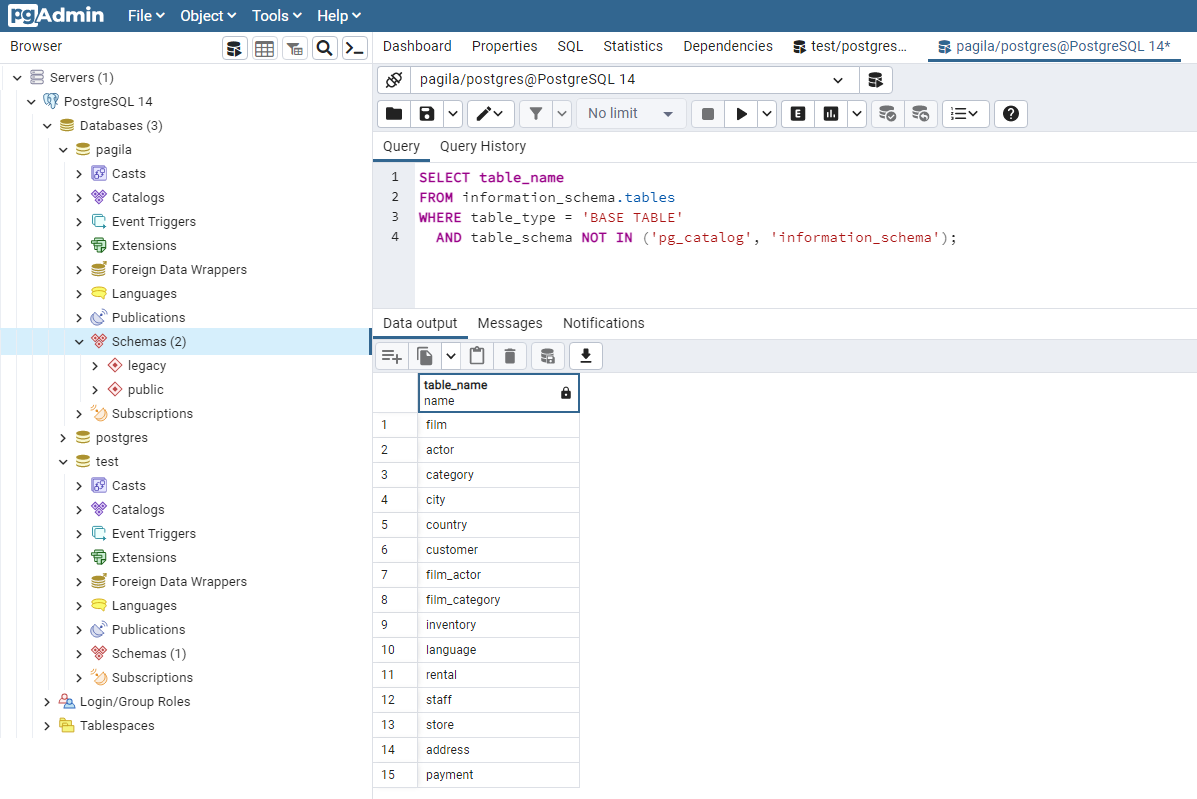Delete rows using the trash icon
This screenshot has width=1197, height=799.
coord(510,355)
